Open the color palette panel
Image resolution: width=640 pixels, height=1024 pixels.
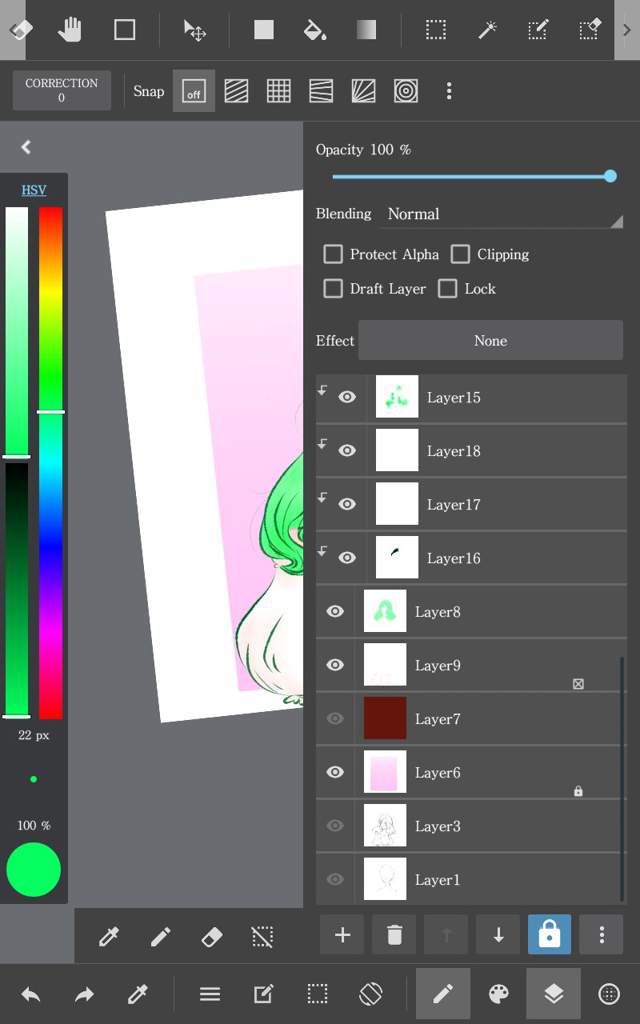[x=499, y=995]
